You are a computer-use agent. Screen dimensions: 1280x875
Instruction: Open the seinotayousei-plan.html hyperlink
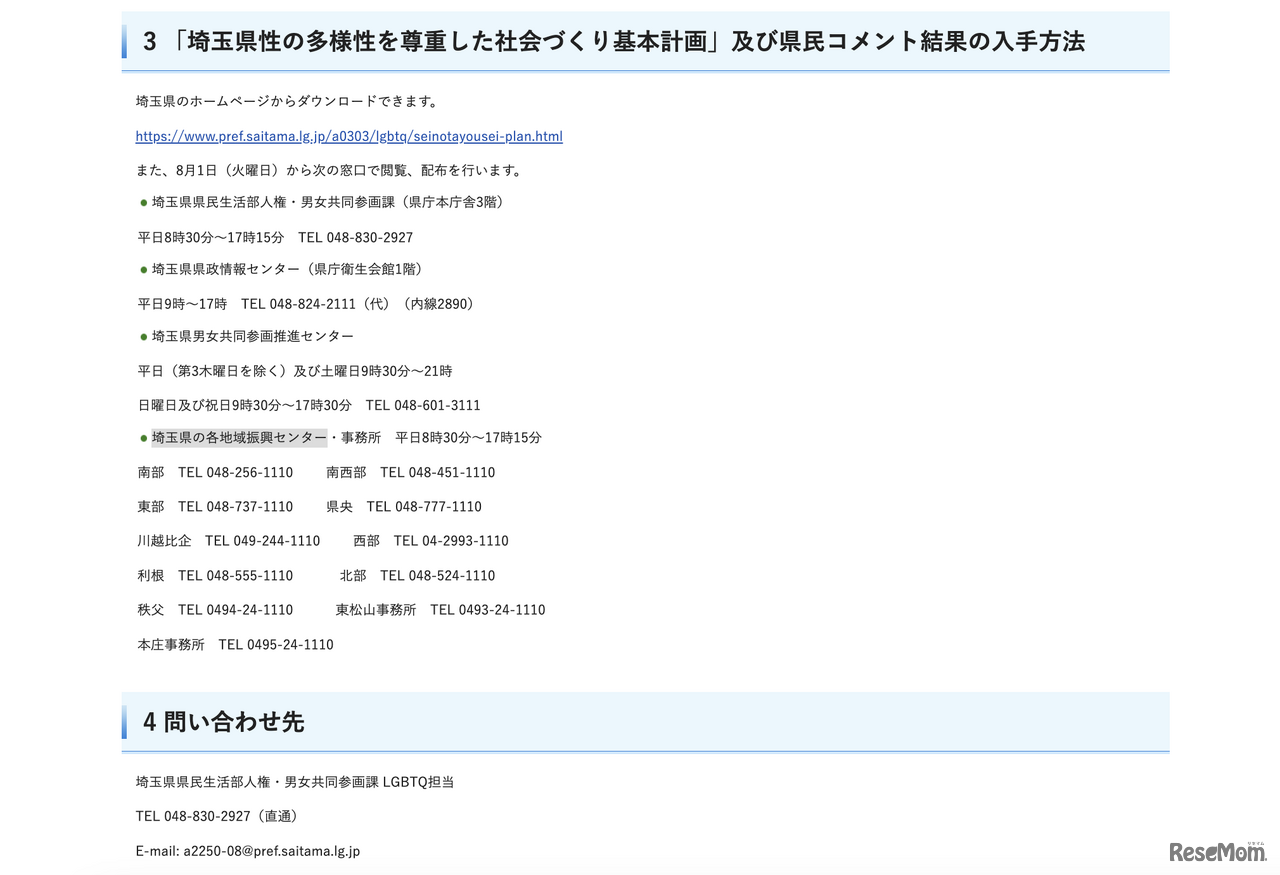349,136
